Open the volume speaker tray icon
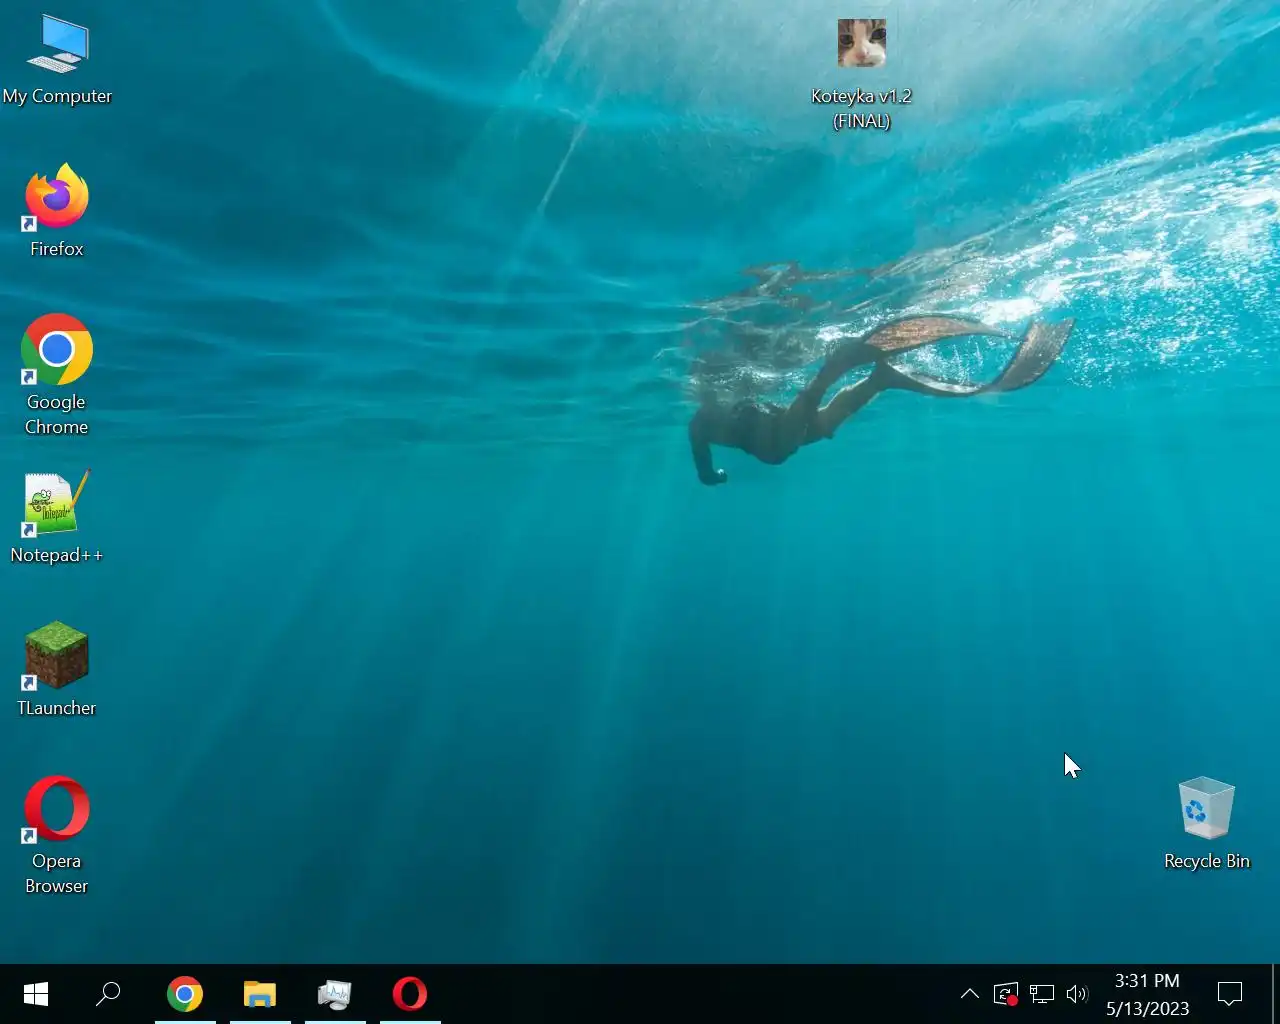This screenshot has height=1024, width=1280. tap(1077, 994)
